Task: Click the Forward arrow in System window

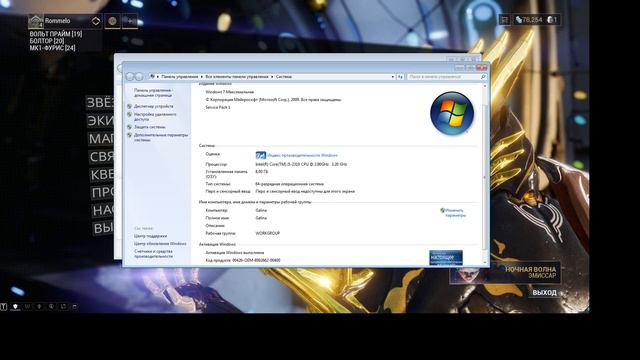Action: click(x=139, y=76)
